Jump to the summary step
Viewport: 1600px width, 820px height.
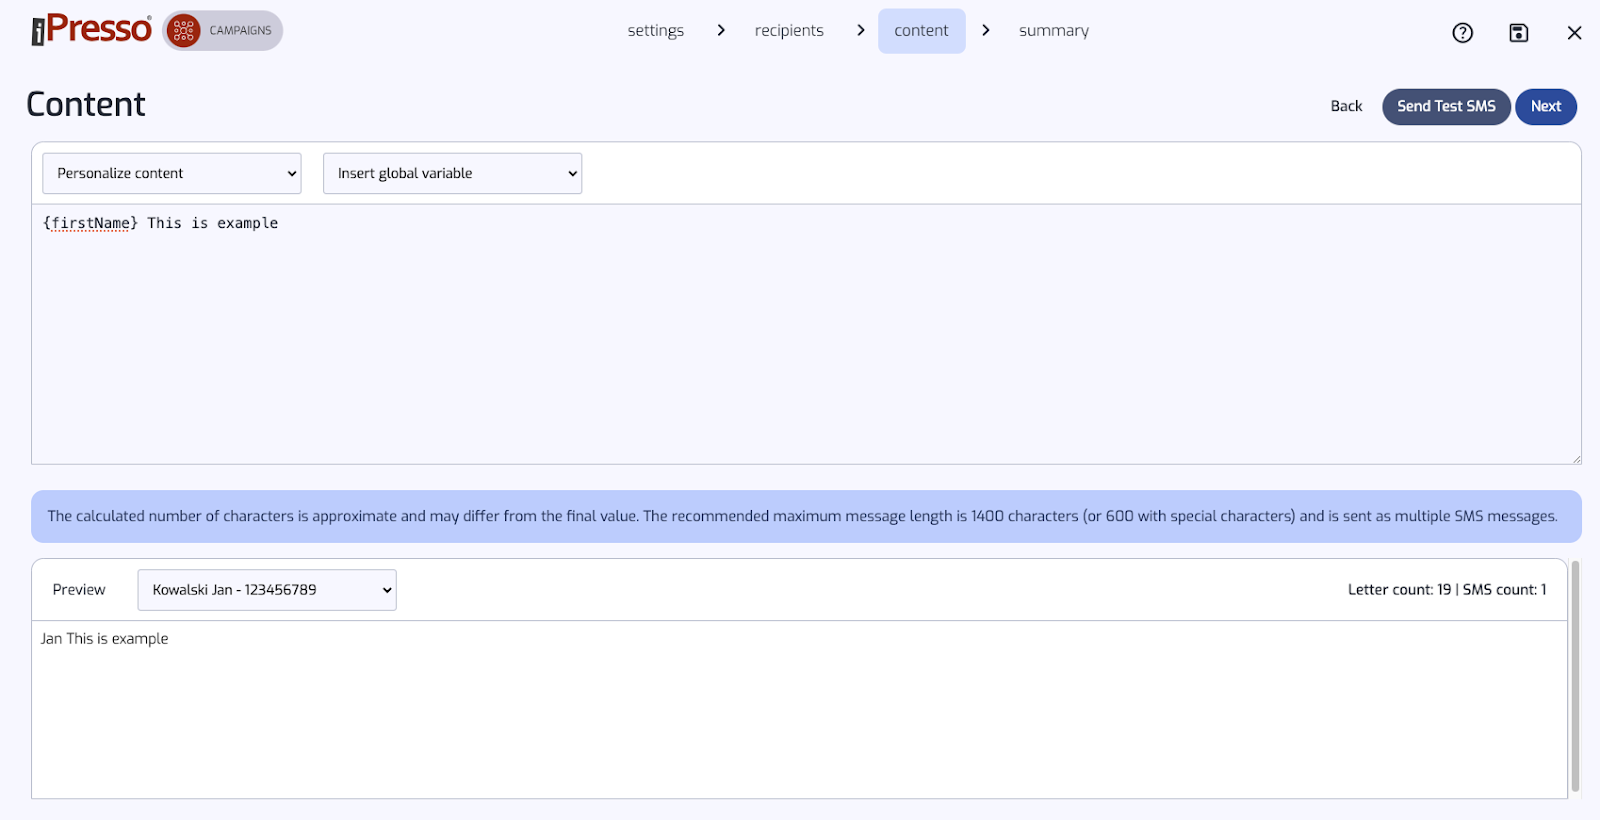1053,31
